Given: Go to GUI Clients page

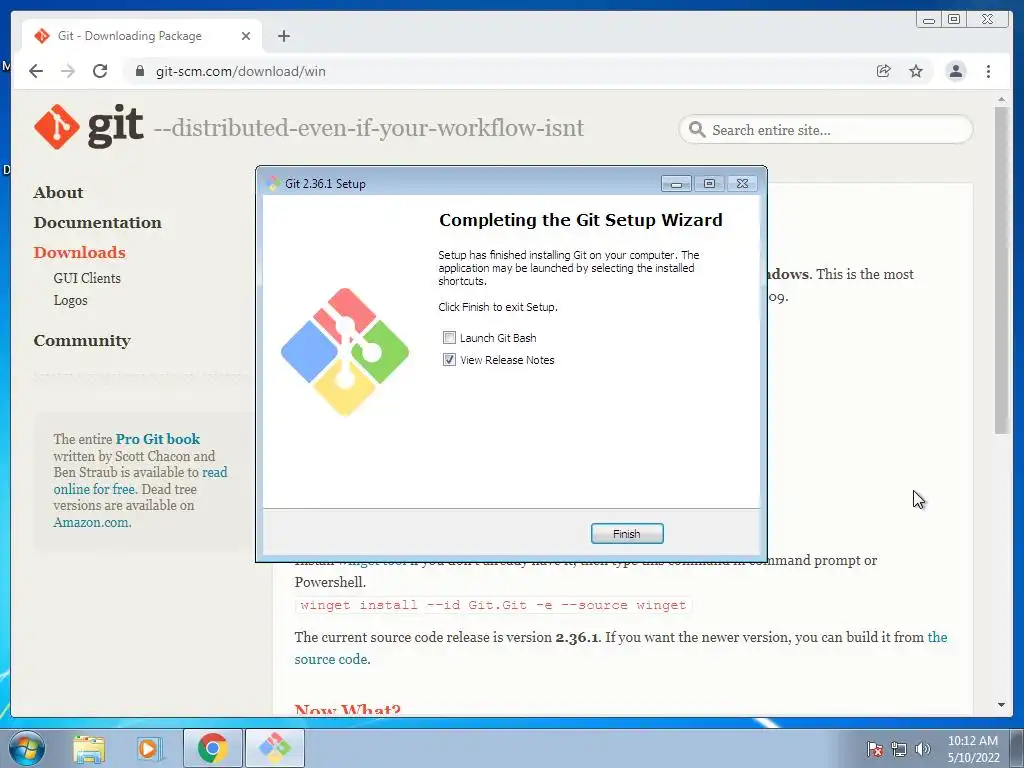Looking at the screenshot, I should pyautogui.click(x=87, y=278).
